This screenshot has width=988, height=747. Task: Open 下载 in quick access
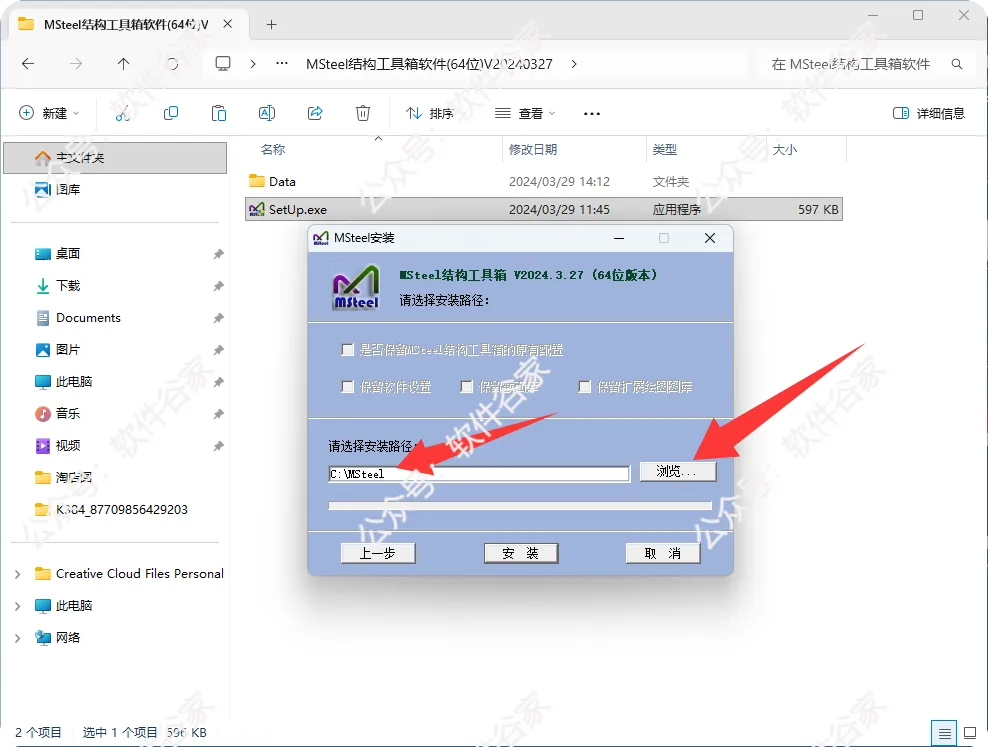67,286
